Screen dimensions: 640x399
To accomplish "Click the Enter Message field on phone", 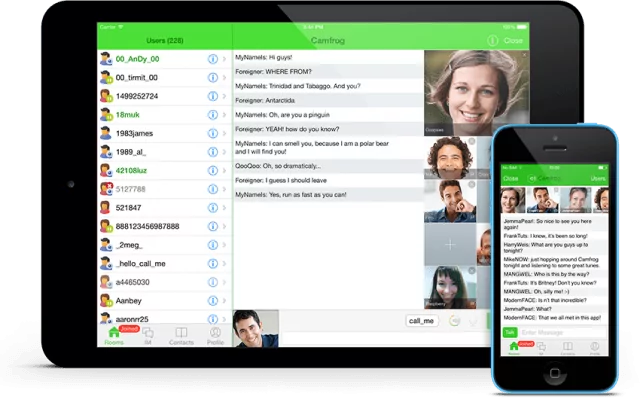I will [563, 332].
